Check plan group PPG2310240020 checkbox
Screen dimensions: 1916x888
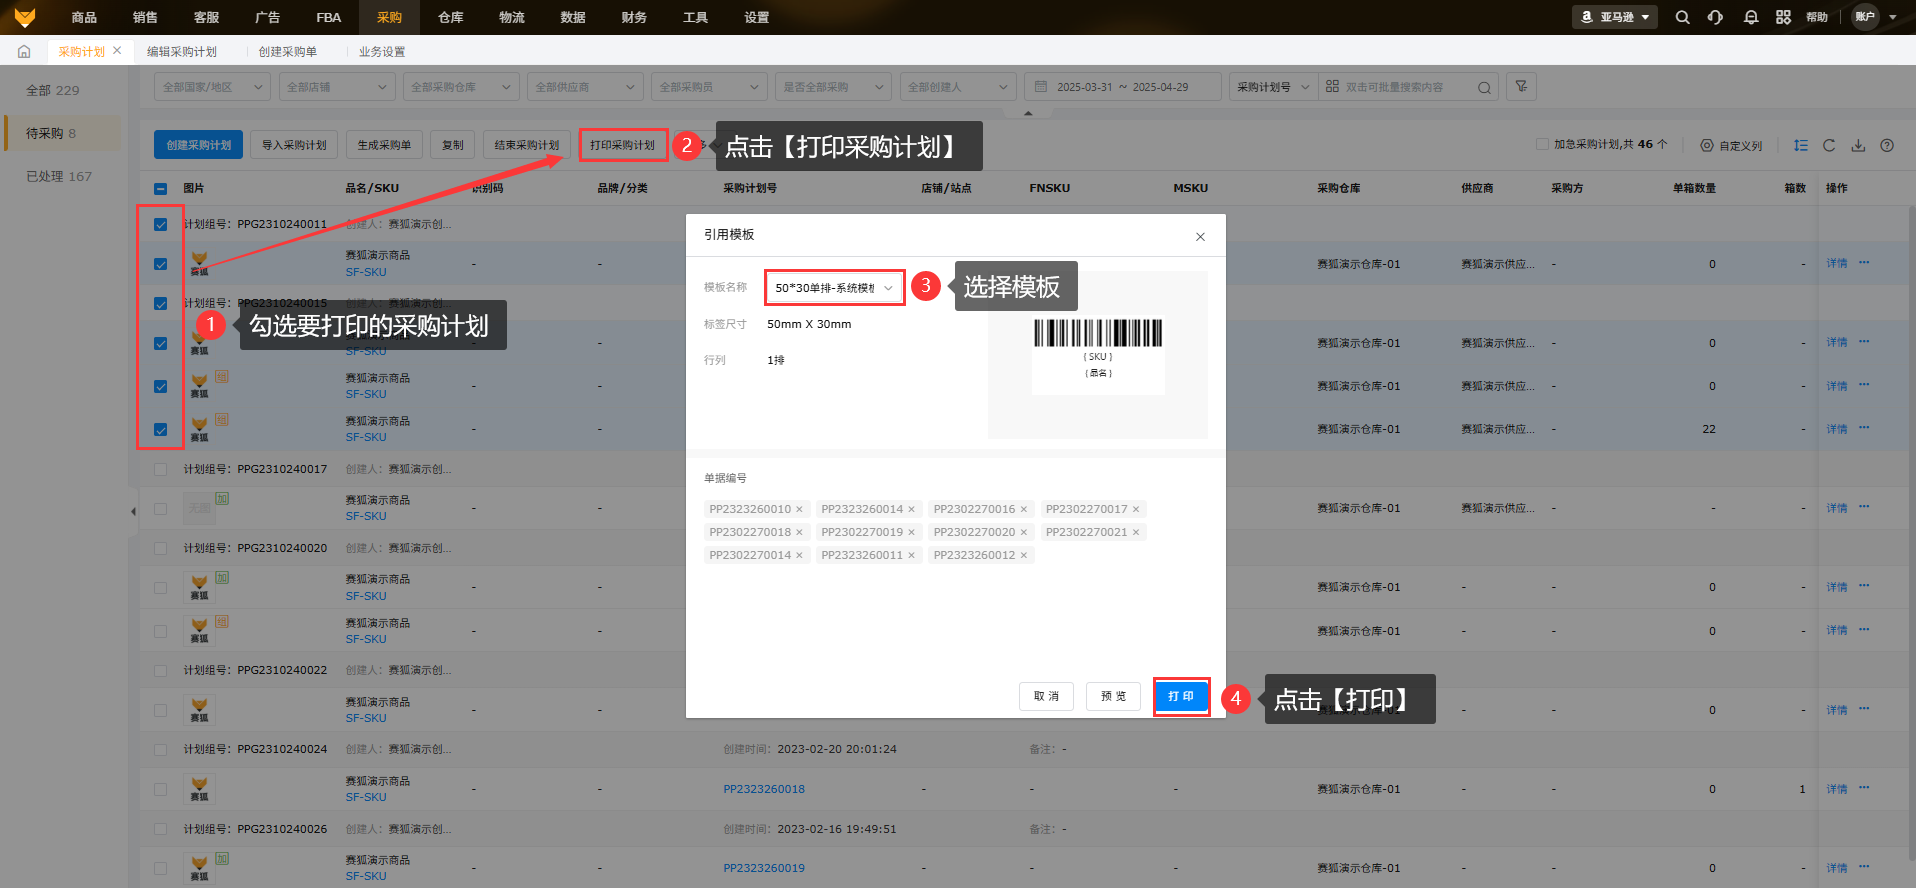coord(161,548)
